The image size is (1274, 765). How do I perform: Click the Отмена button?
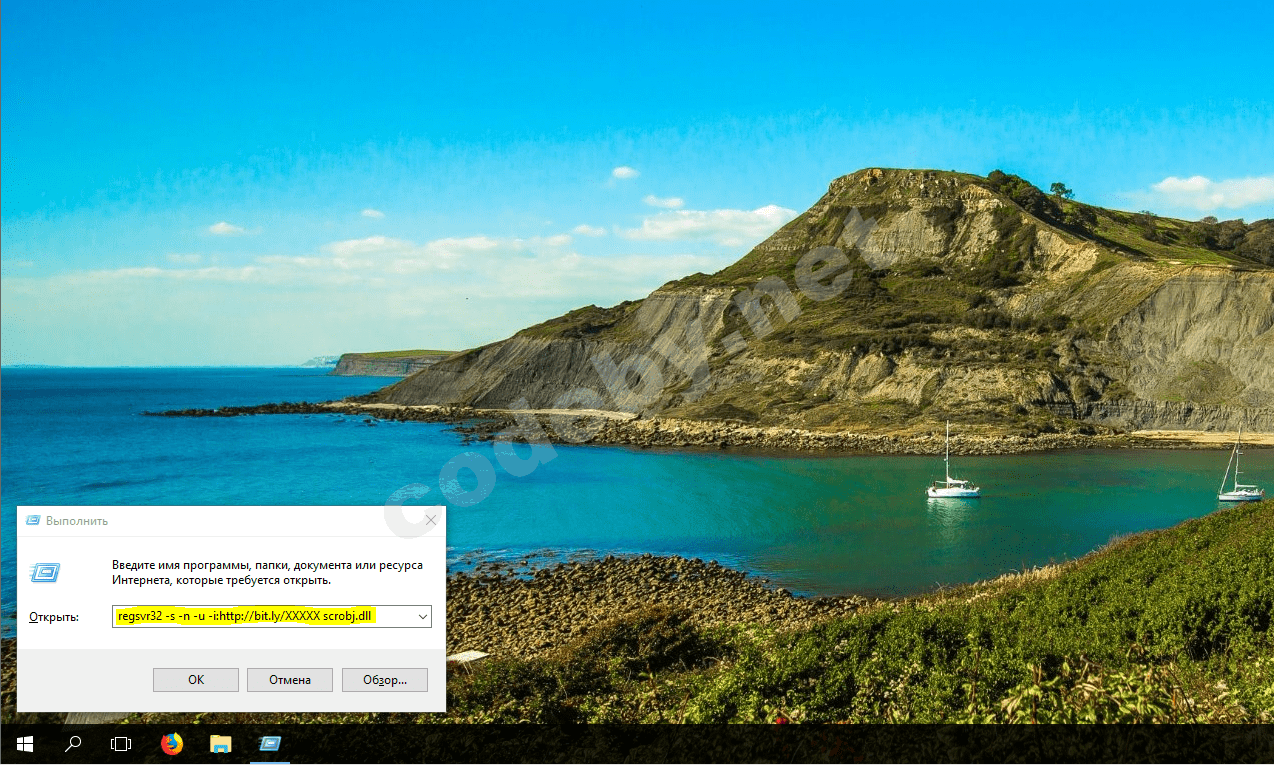(289, 680)
